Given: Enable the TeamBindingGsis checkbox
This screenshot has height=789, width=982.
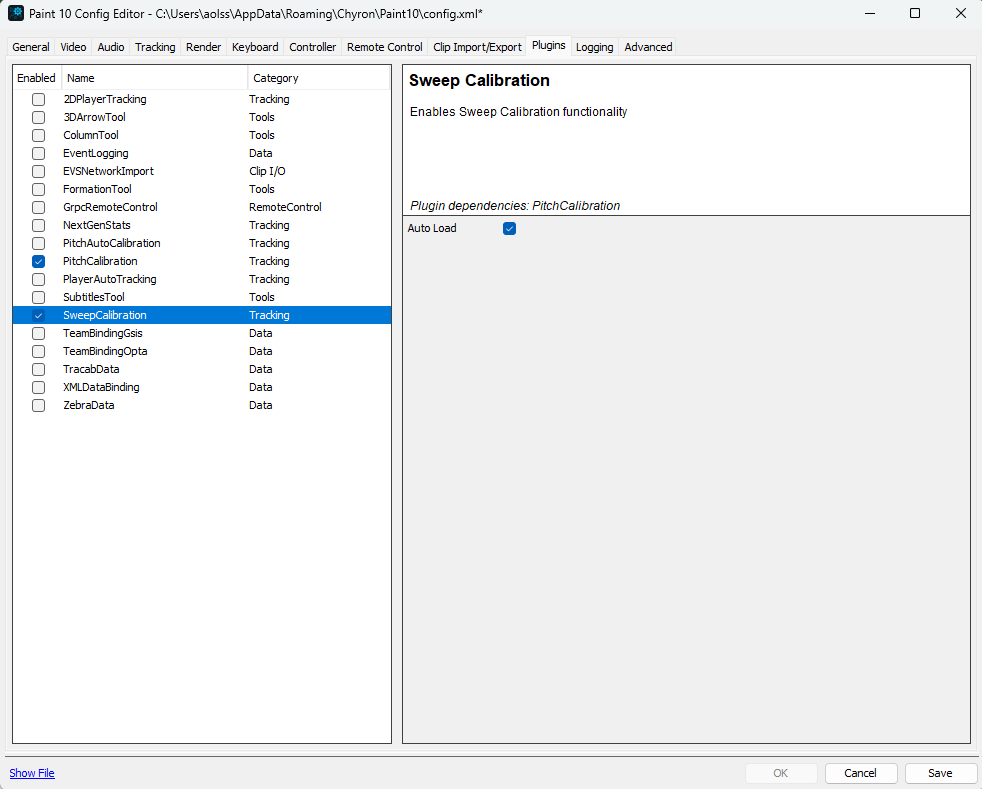Looking at the screenshot, I should pyautogui.click(x=38, y=333).
